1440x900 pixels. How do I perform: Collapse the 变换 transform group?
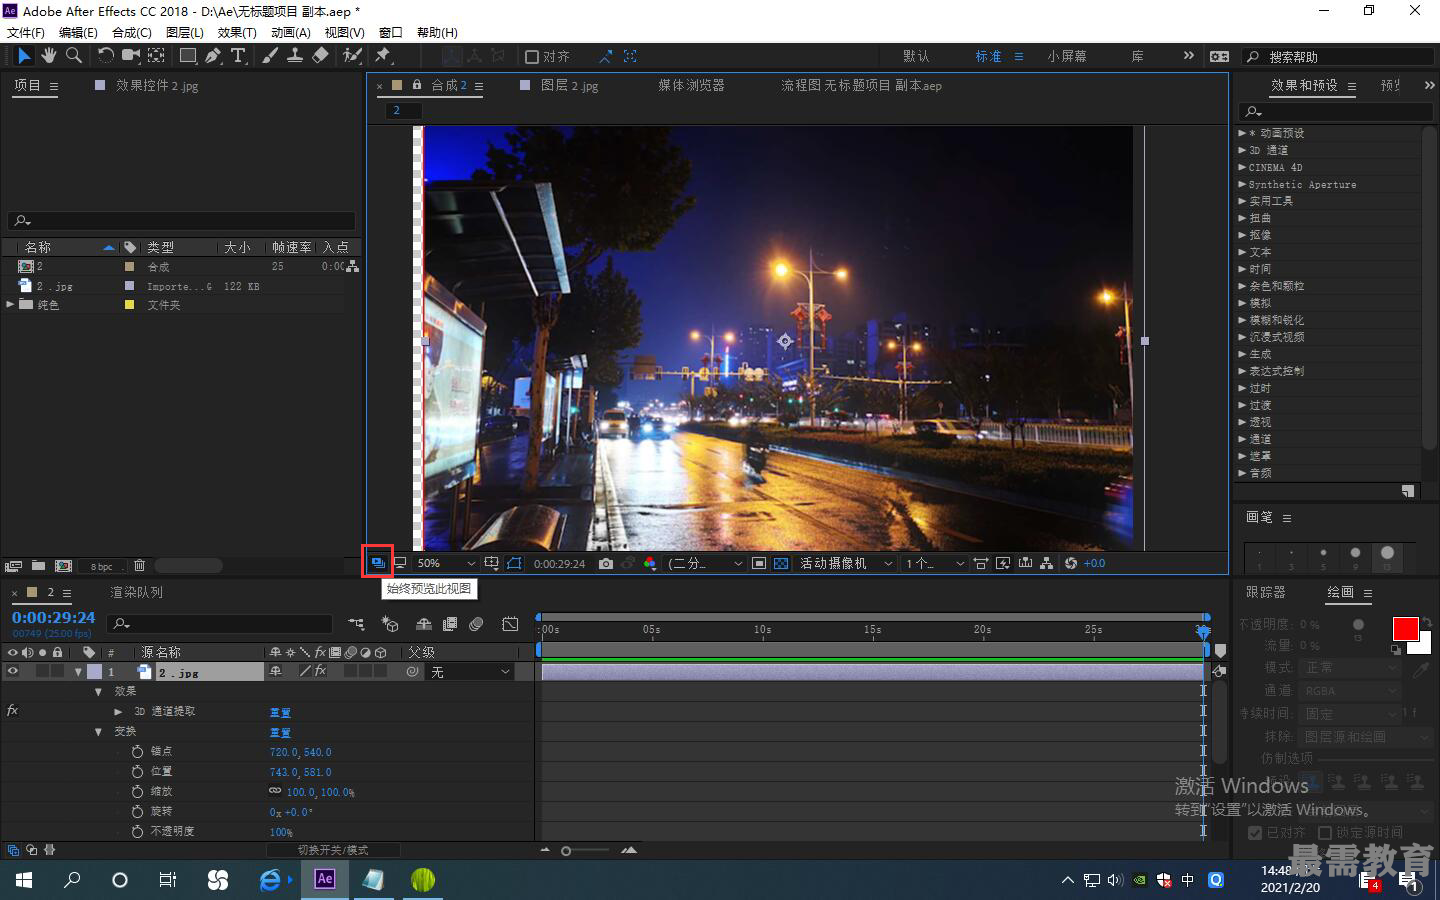(98, 731)
